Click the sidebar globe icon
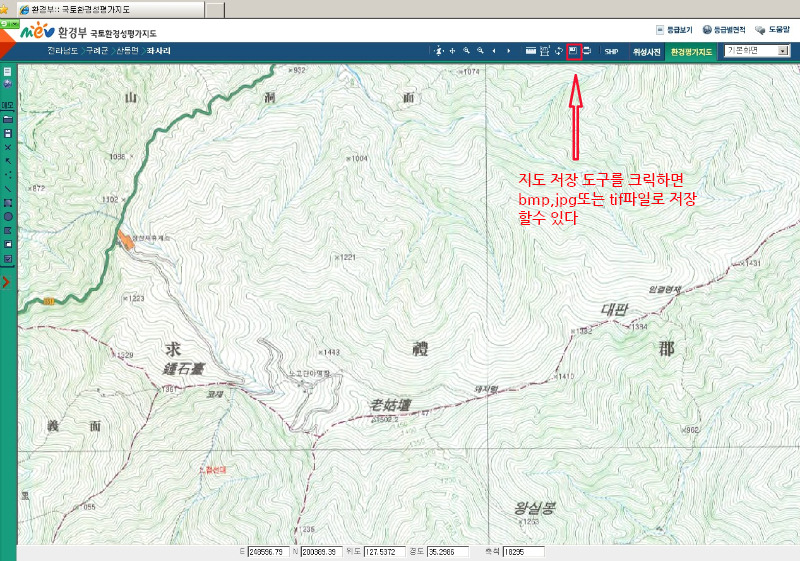 point(7,84)
